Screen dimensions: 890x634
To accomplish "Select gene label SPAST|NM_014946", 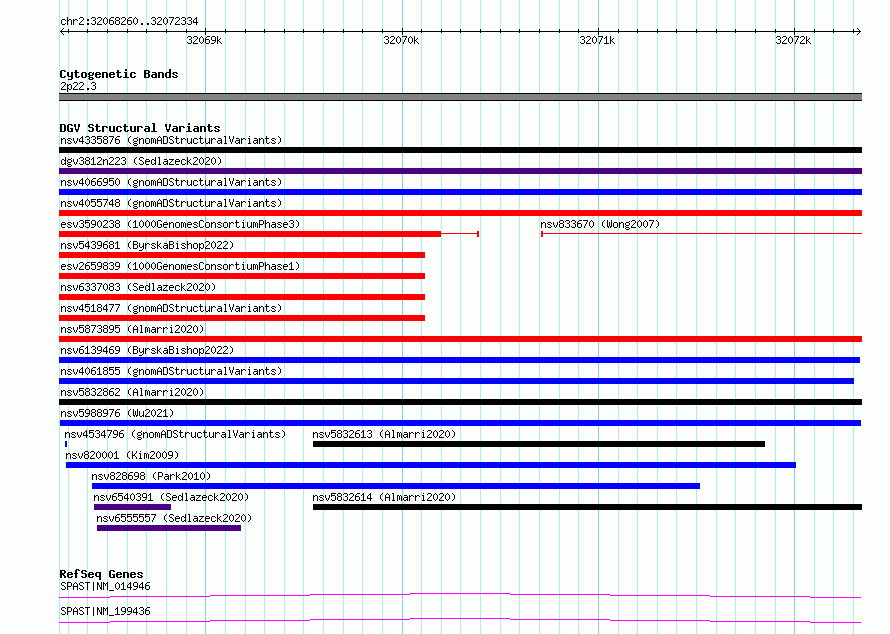I will (x=105, y=586).
